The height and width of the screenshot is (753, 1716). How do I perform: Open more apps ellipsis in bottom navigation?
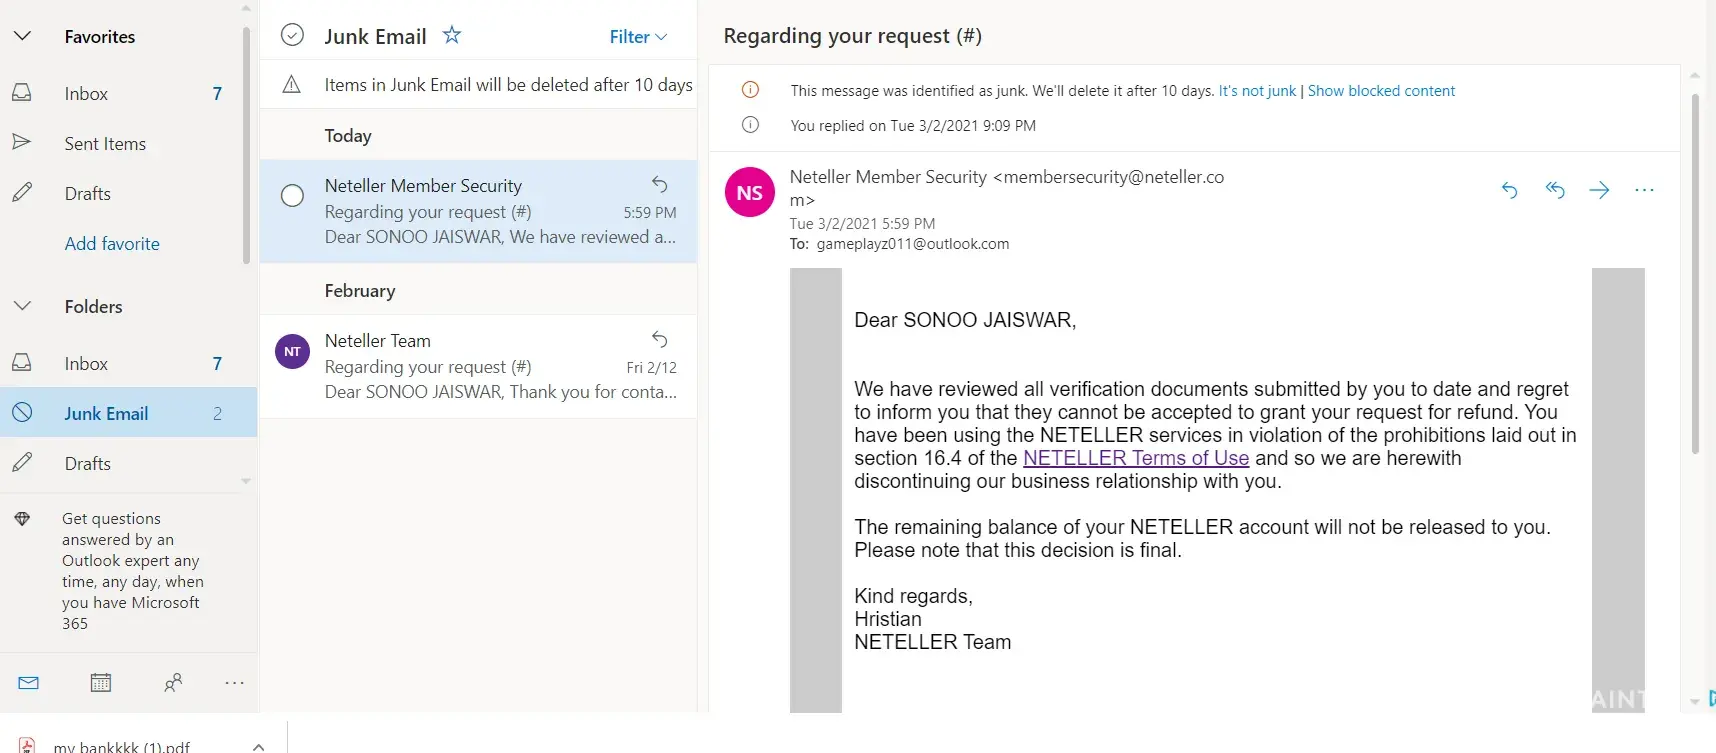(x=234, y=683)
